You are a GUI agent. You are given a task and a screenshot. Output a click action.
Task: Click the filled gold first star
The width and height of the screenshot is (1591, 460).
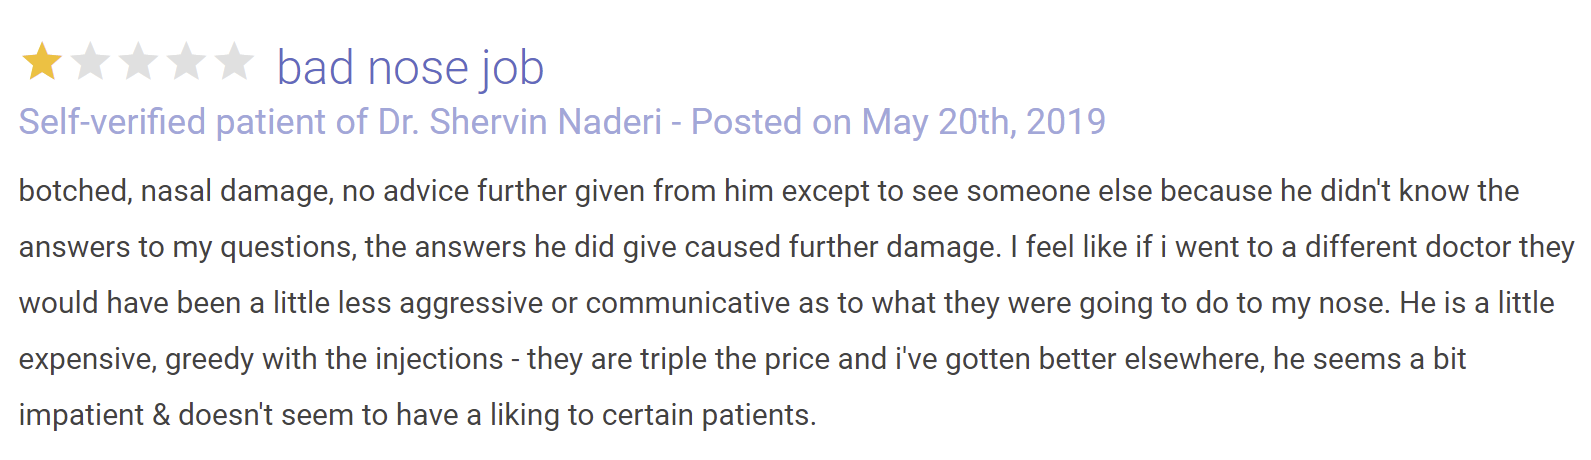41,62
